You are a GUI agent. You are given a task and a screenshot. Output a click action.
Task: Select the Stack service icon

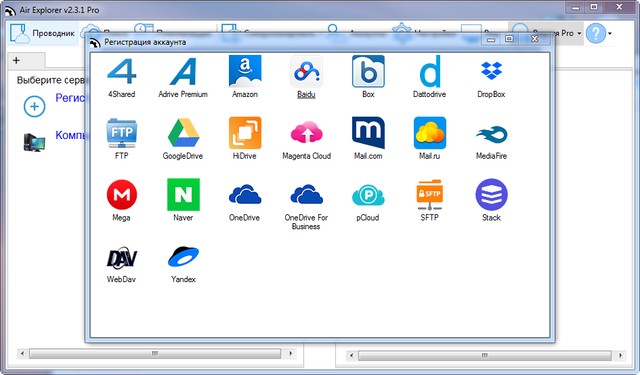pos(491,195)
